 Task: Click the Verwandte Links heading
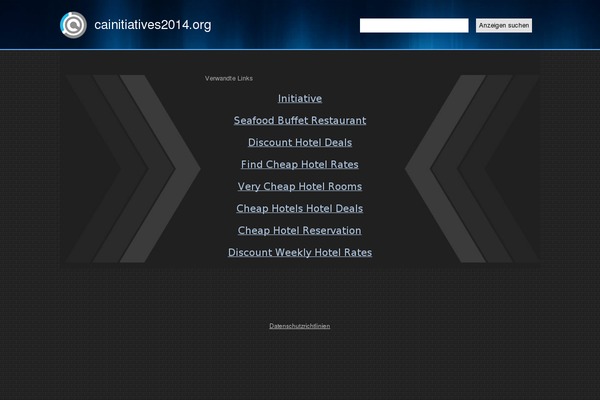229,78
